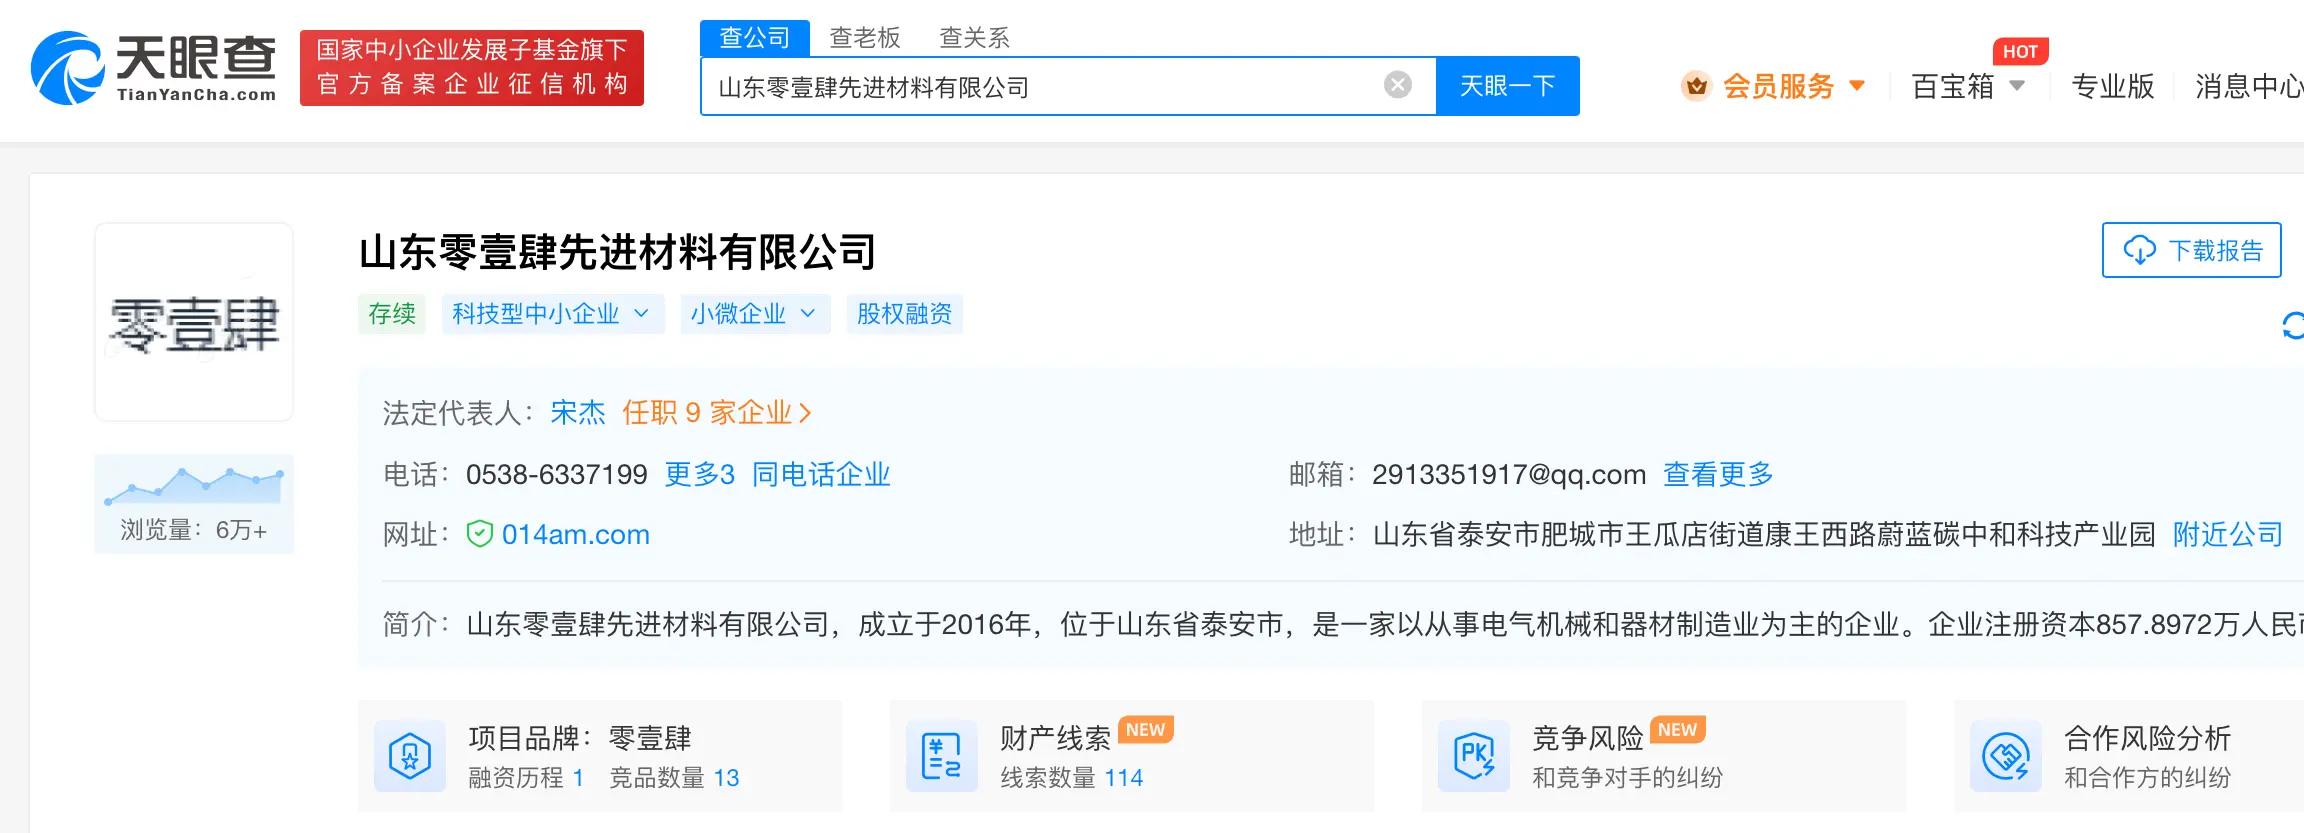Click 附近公司 link beside the address

tap(2228, 534)
